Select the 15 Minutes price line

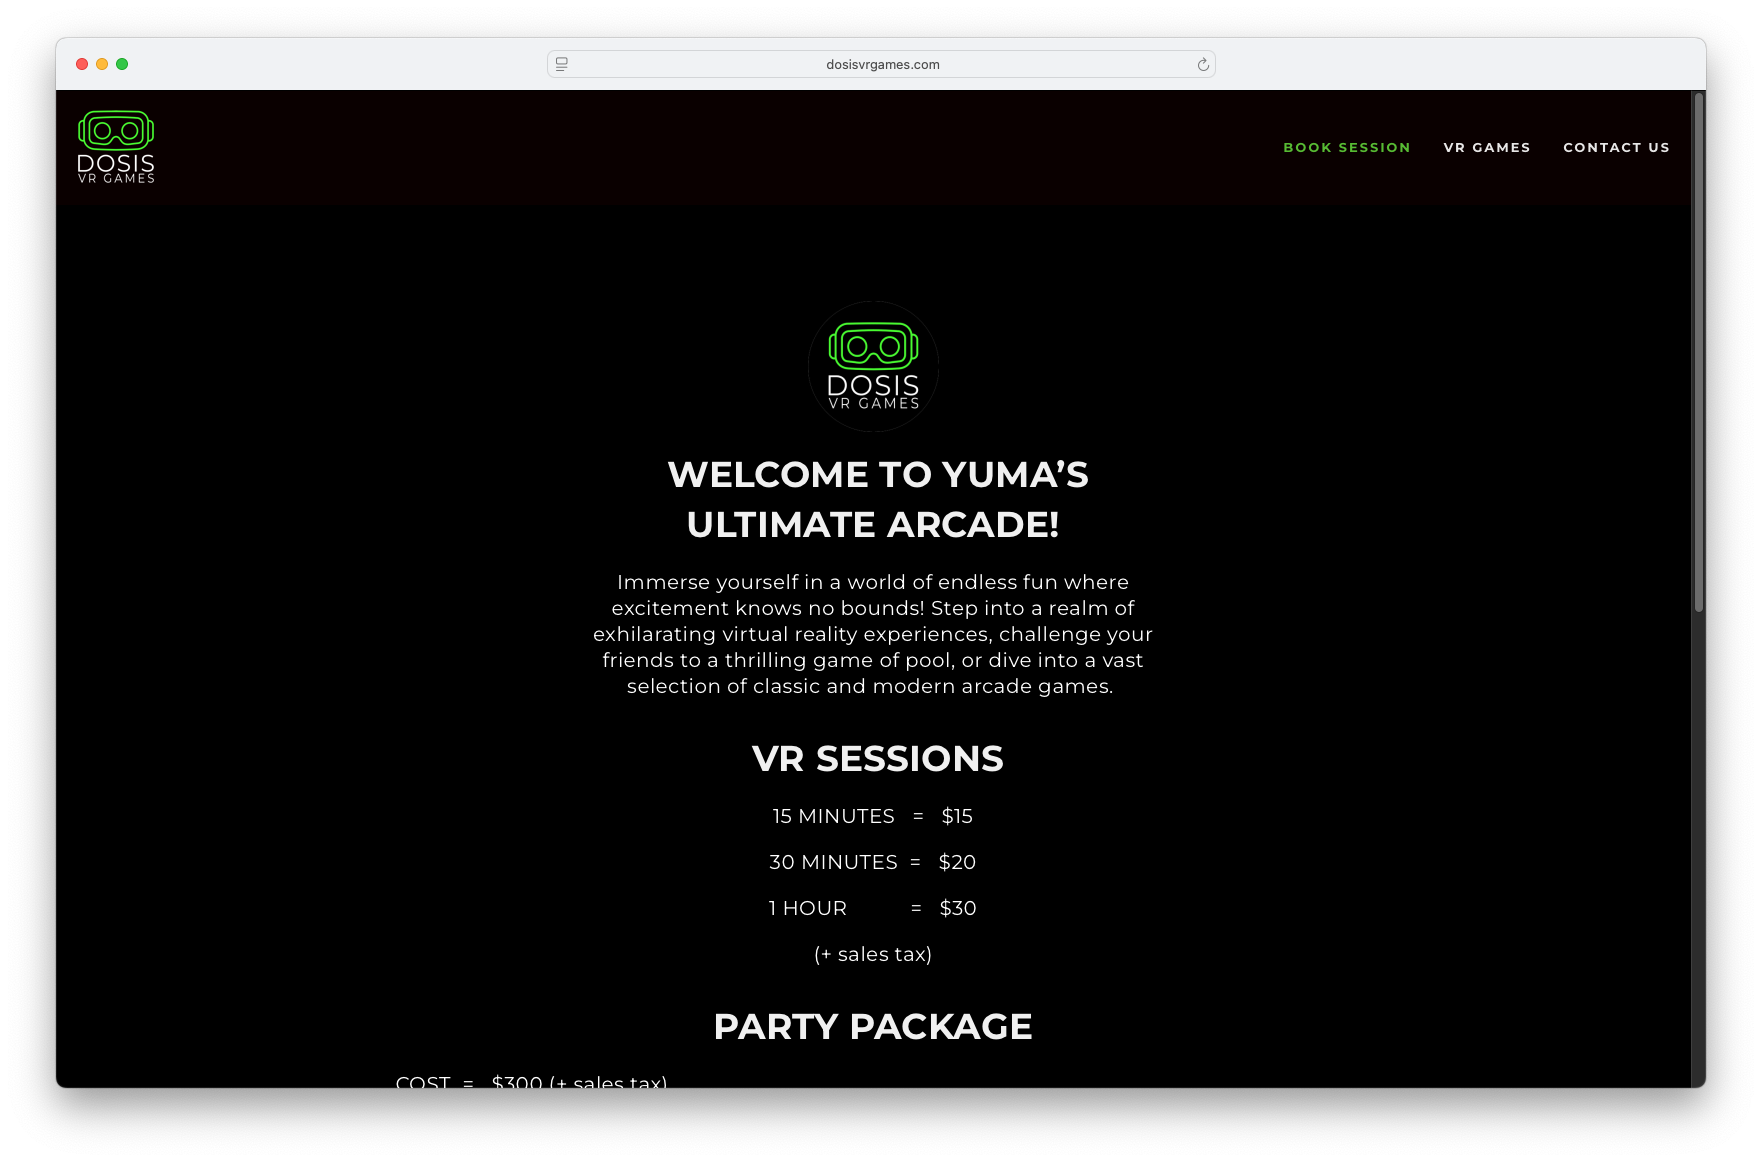click(873, 816)
